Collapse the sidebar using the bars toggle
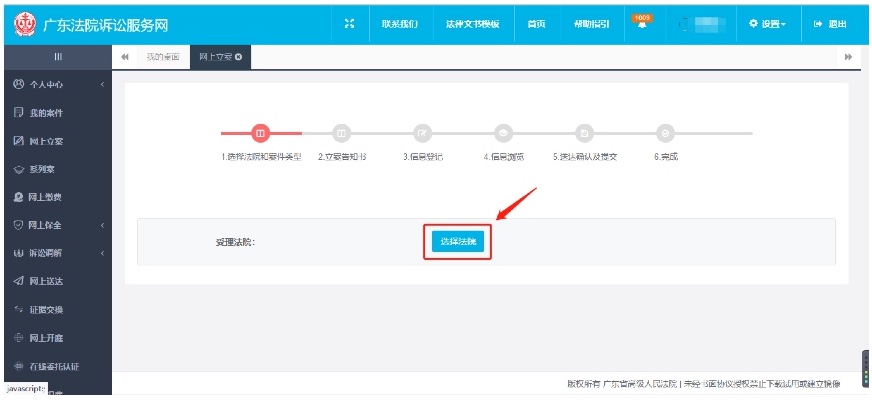 58,57
